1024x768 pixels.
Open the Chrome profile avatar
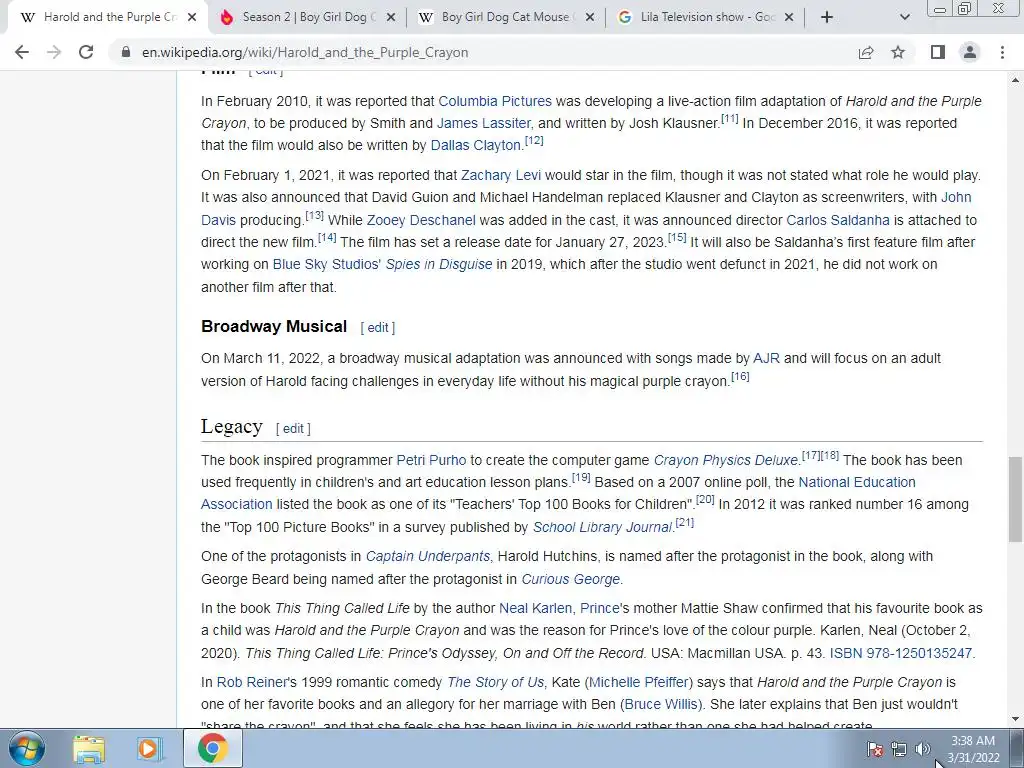click(x=970, y=52)
